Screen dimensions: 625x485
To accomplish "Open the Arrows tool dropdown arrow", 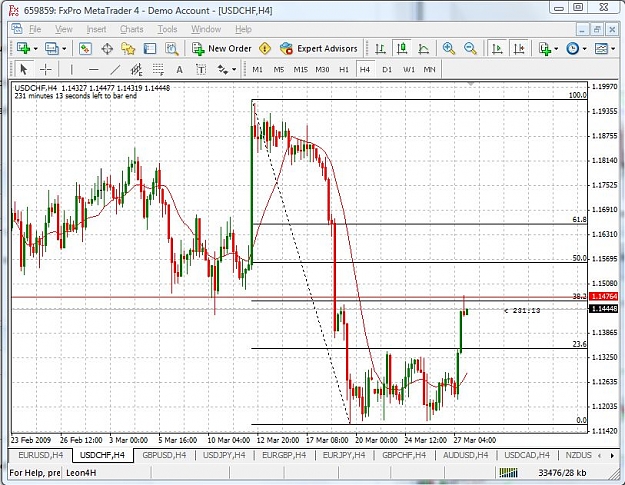I will [234, 70].
